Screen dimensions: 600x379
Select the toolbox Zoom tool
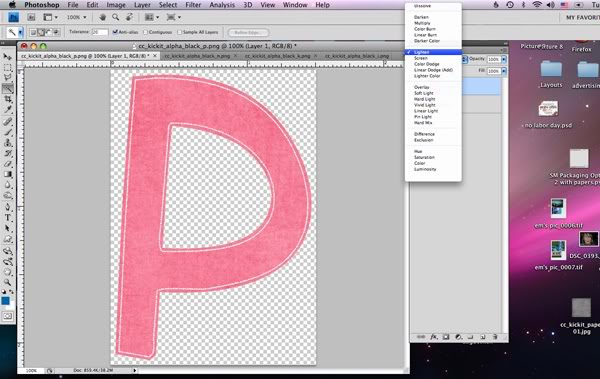coord(7,283)
